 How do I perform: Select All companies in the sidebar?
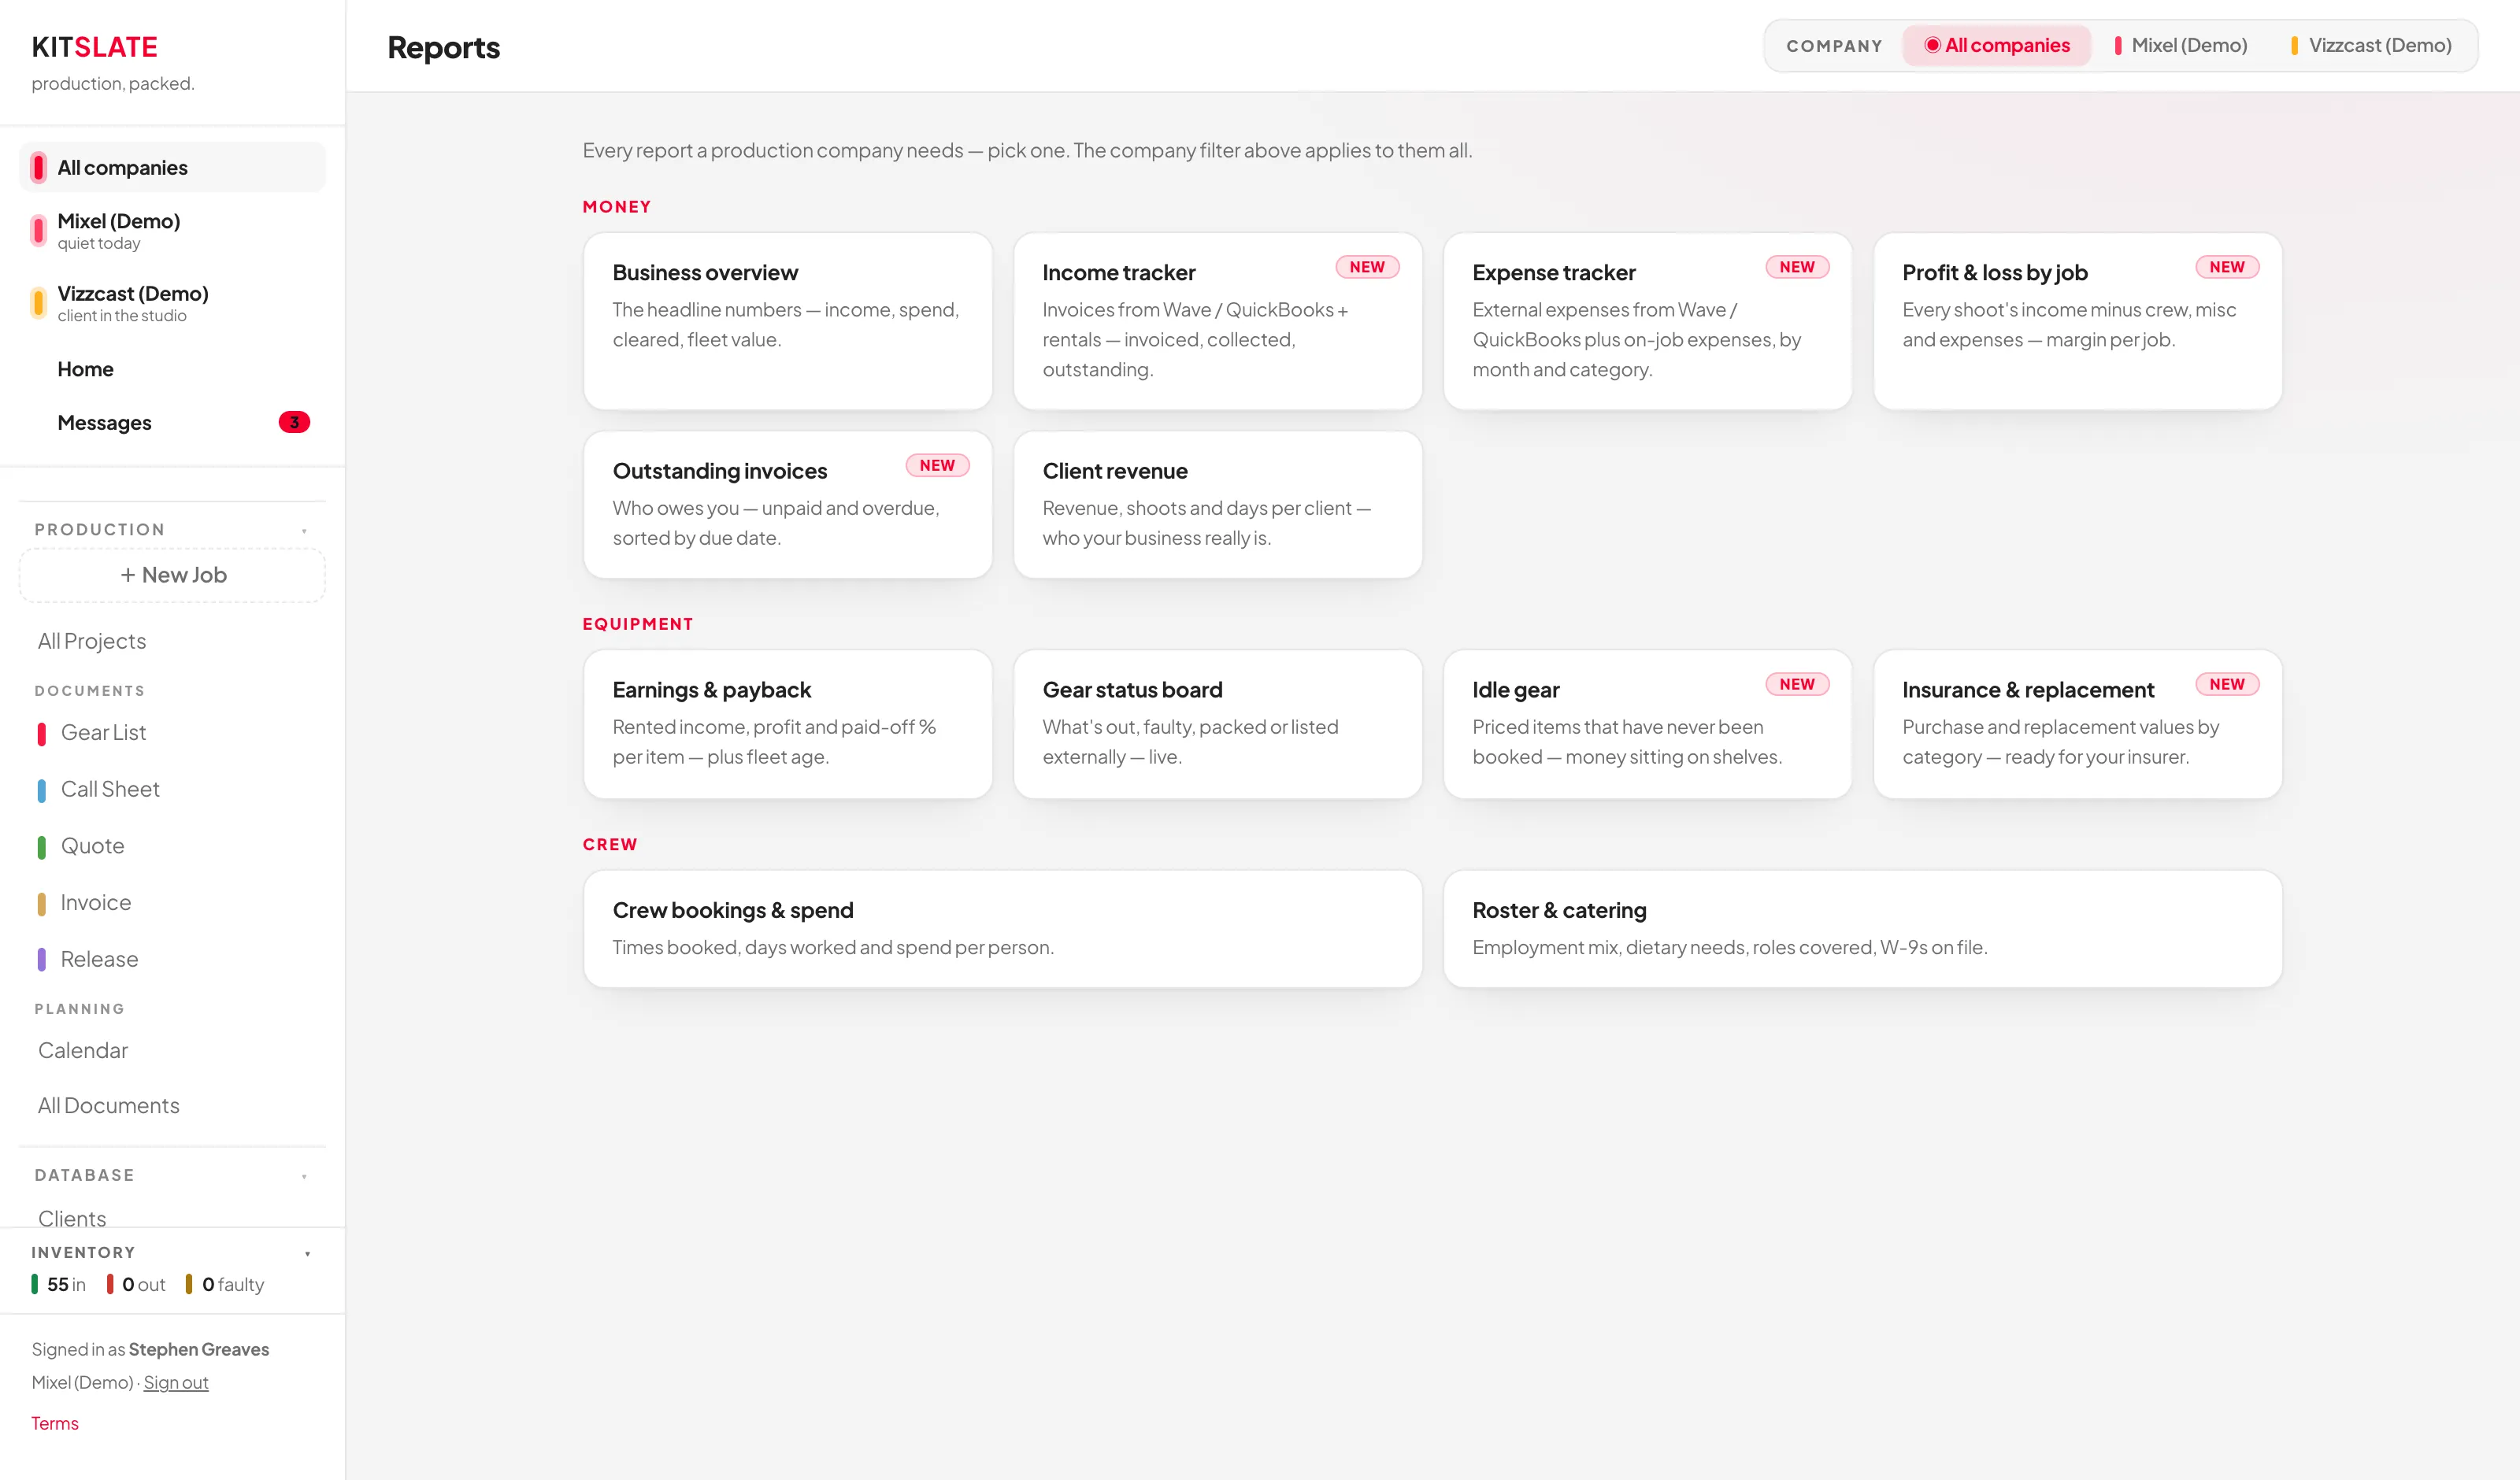172,167
